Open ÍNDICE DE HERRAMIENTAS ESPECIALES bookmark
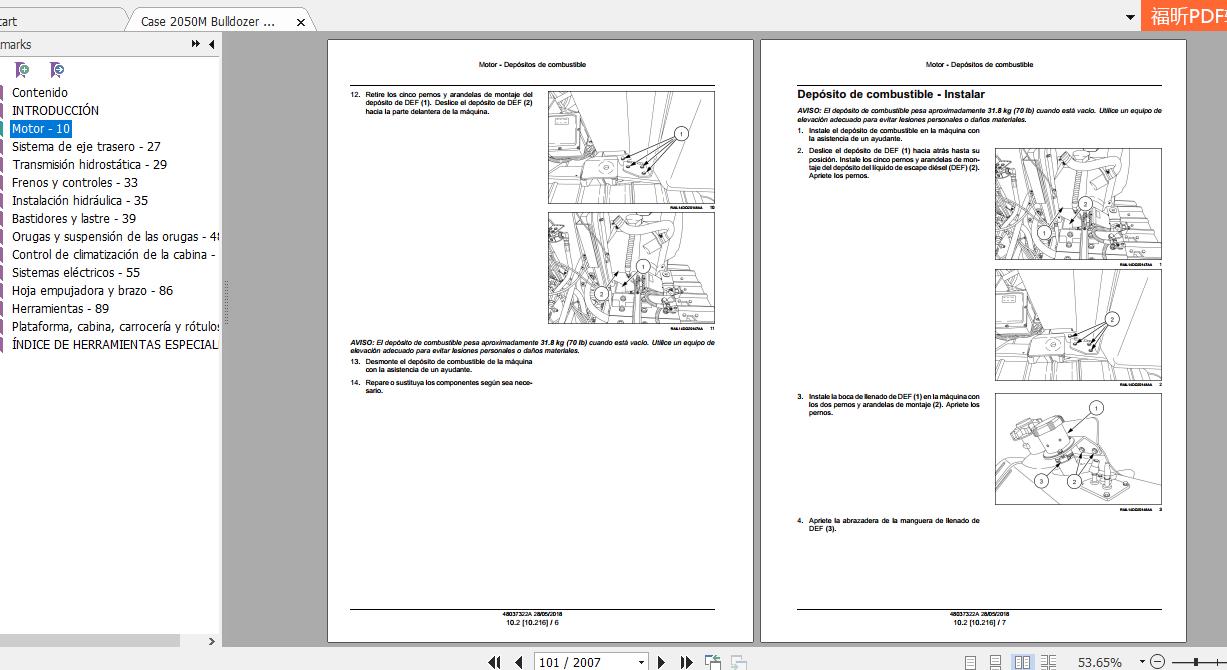 (114, 345)
